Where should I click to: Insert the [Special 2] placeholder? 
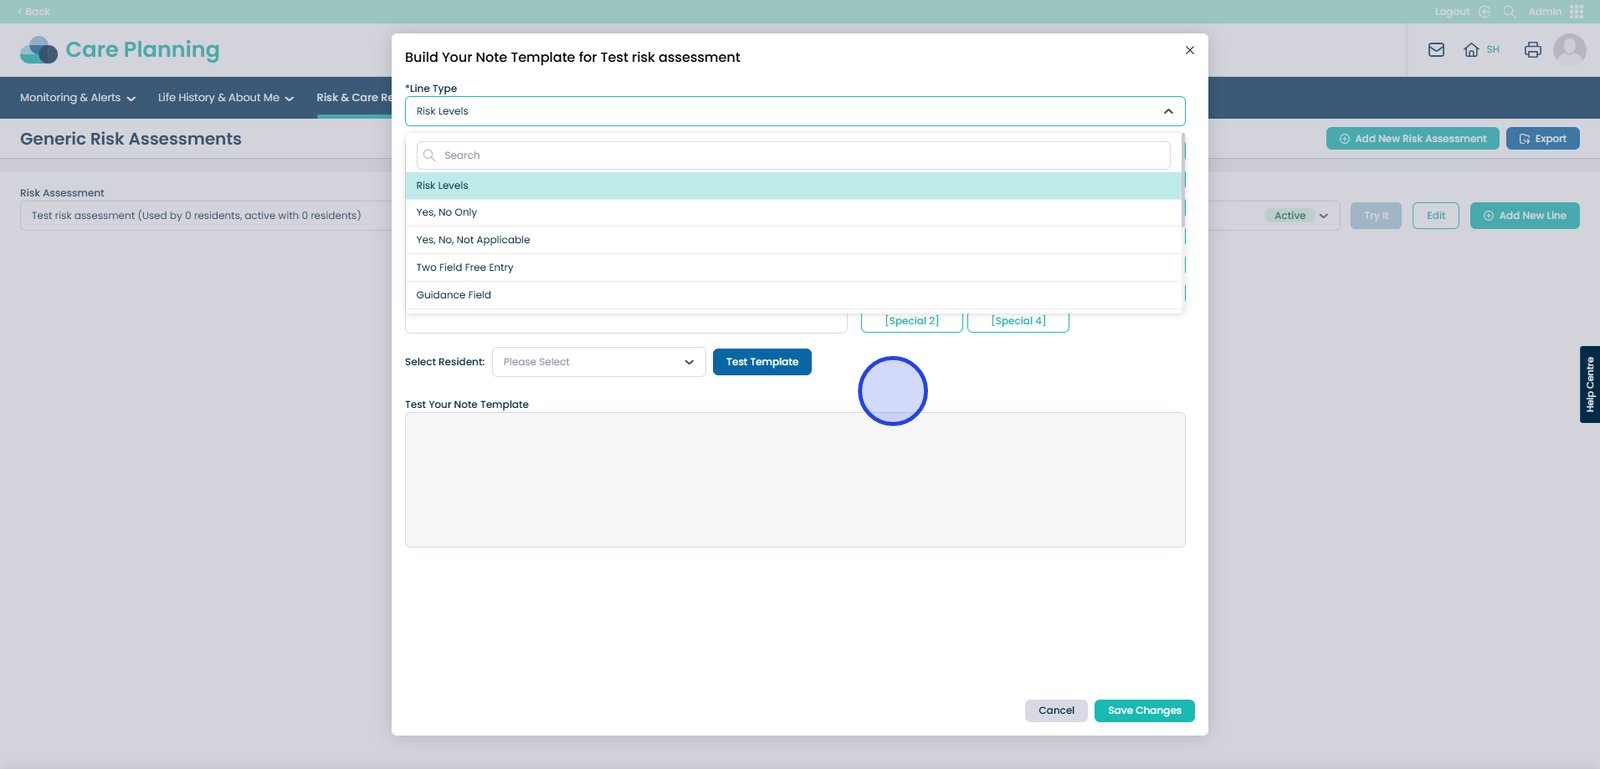[x=912, y=321]
